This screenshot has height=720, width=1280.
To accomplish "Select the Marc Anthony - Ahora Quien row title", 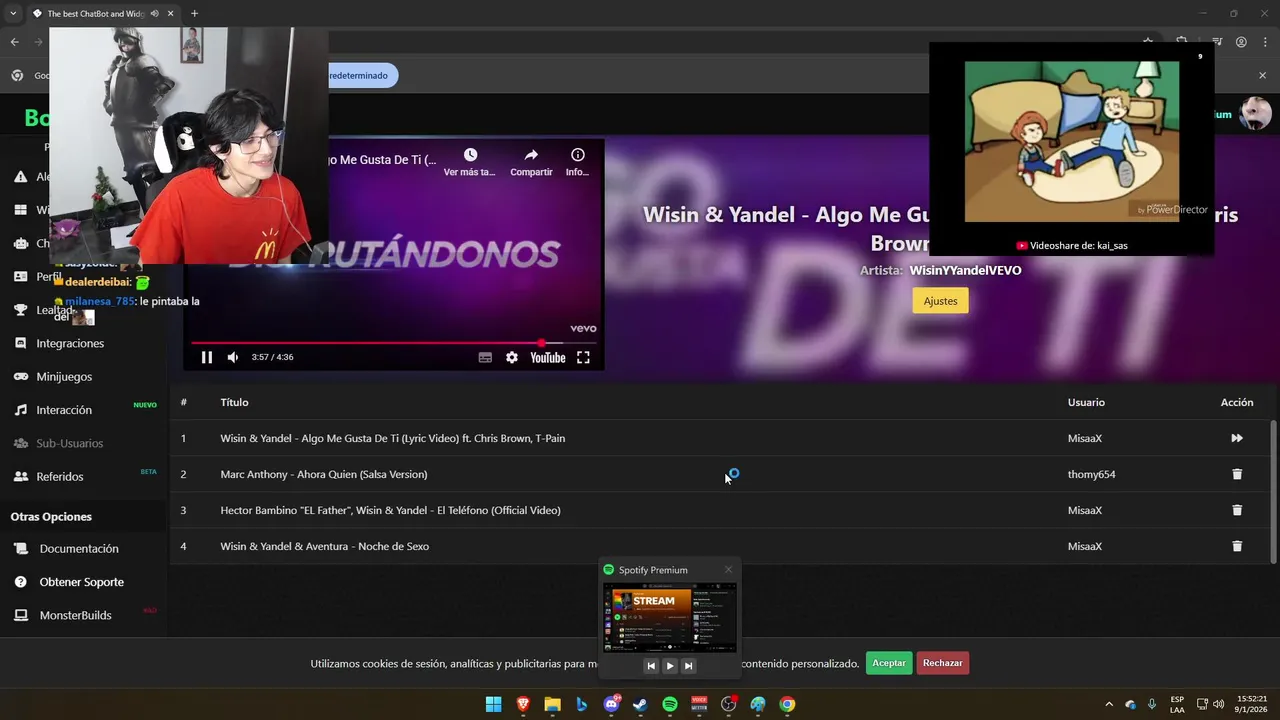I will click(324, 474).
